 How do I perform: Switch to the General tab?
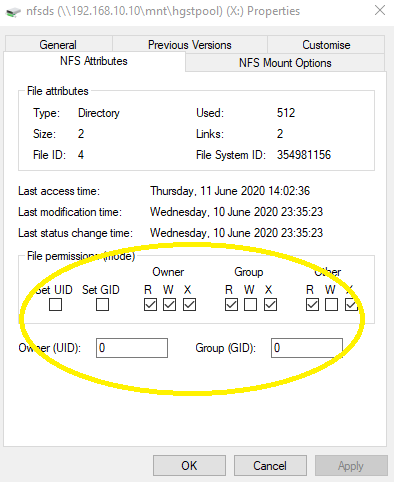(58, 45)
